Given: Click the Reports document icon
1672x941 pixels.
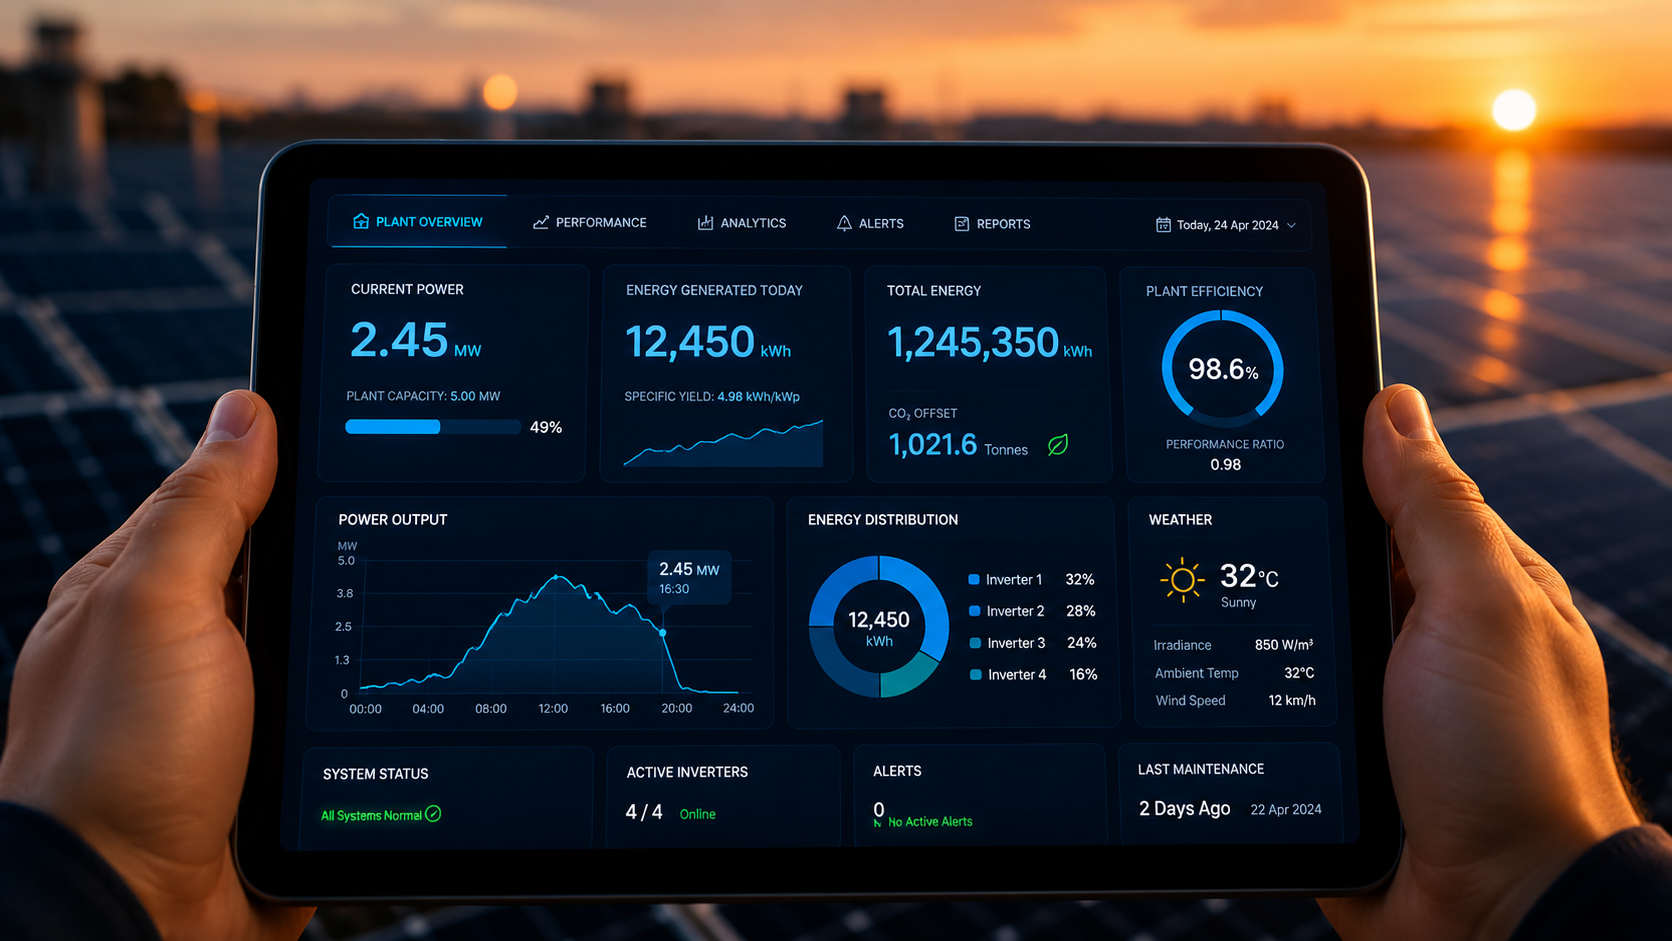Looking at the screenshot, I should (962, 224).
